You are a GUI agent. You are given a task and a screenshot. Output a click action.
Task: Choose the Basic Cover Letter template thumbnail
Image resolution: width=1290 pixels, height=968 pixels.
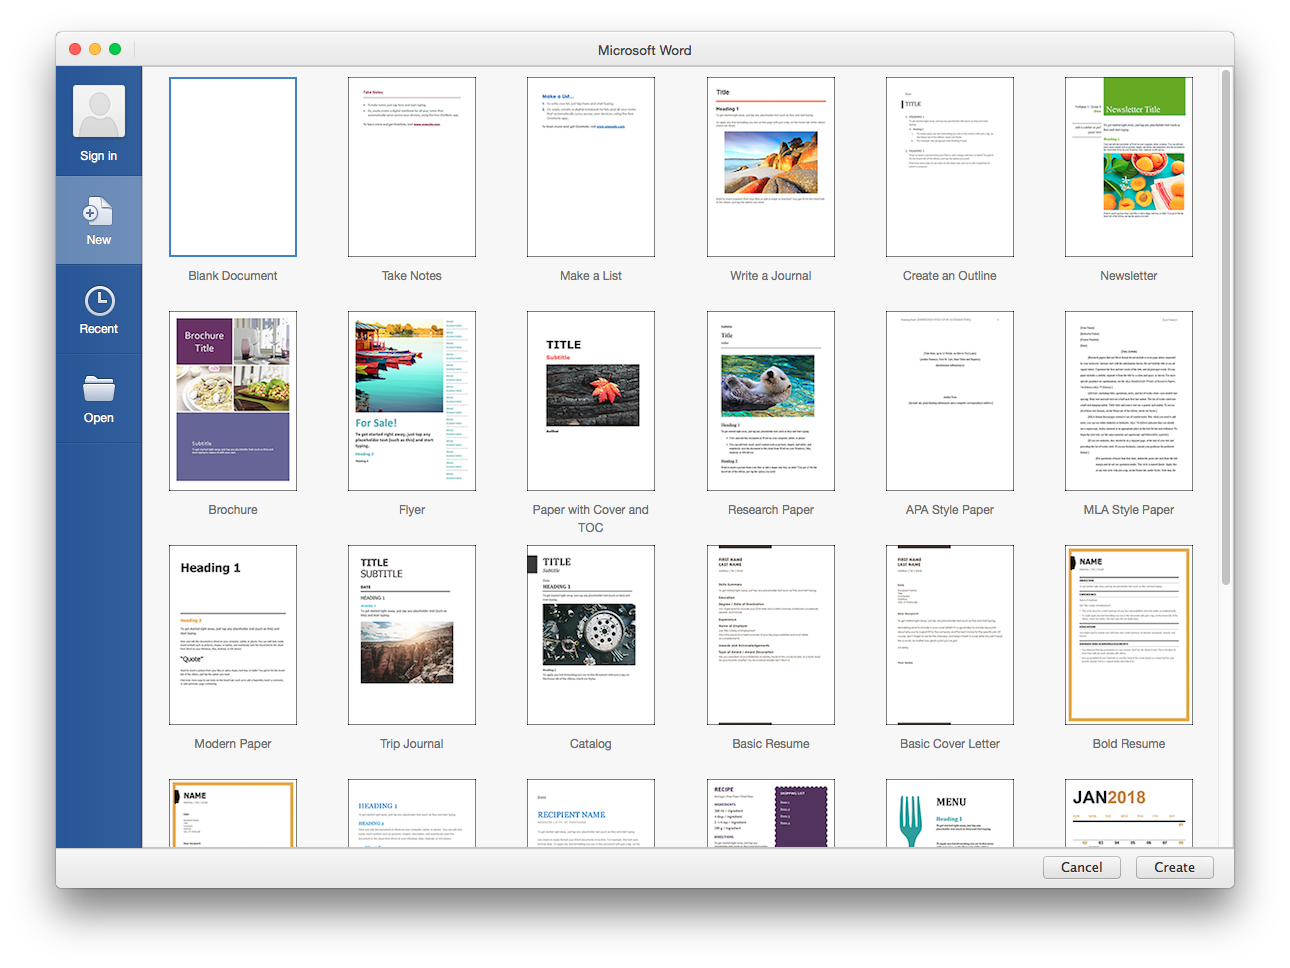point(950,635)
